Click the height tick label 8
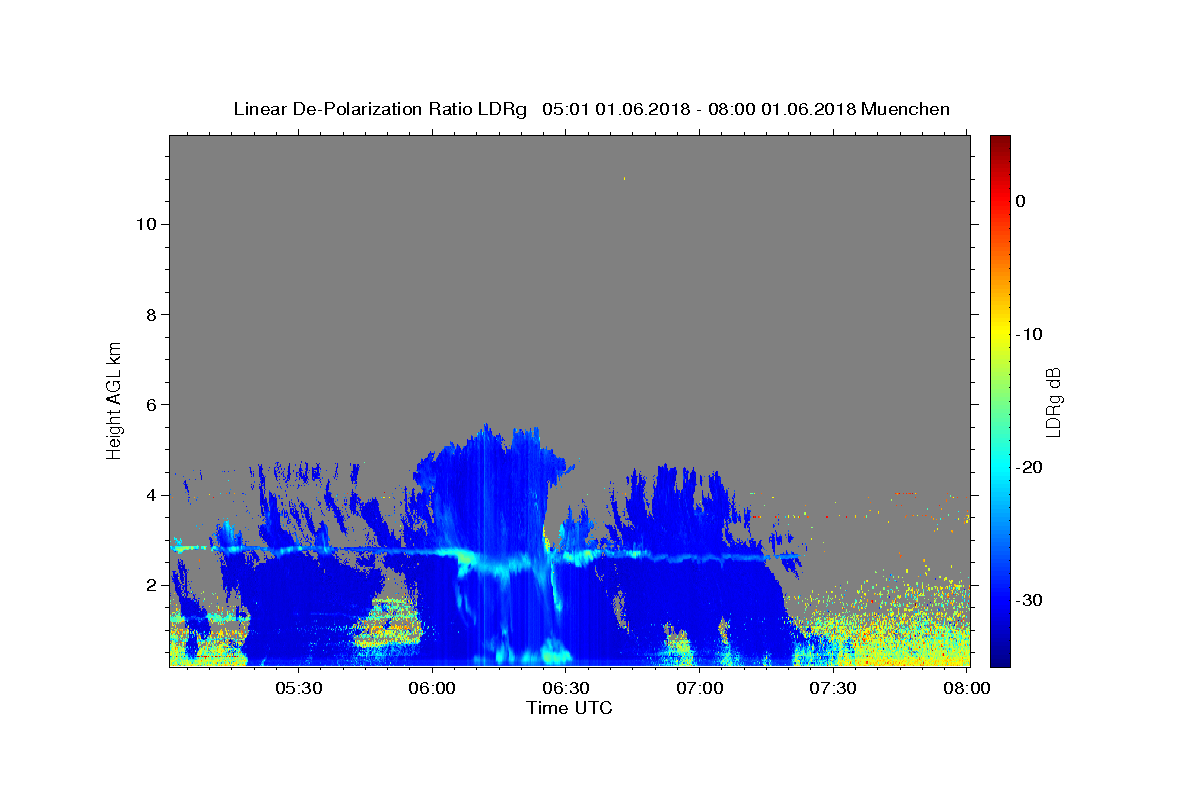 149,314
